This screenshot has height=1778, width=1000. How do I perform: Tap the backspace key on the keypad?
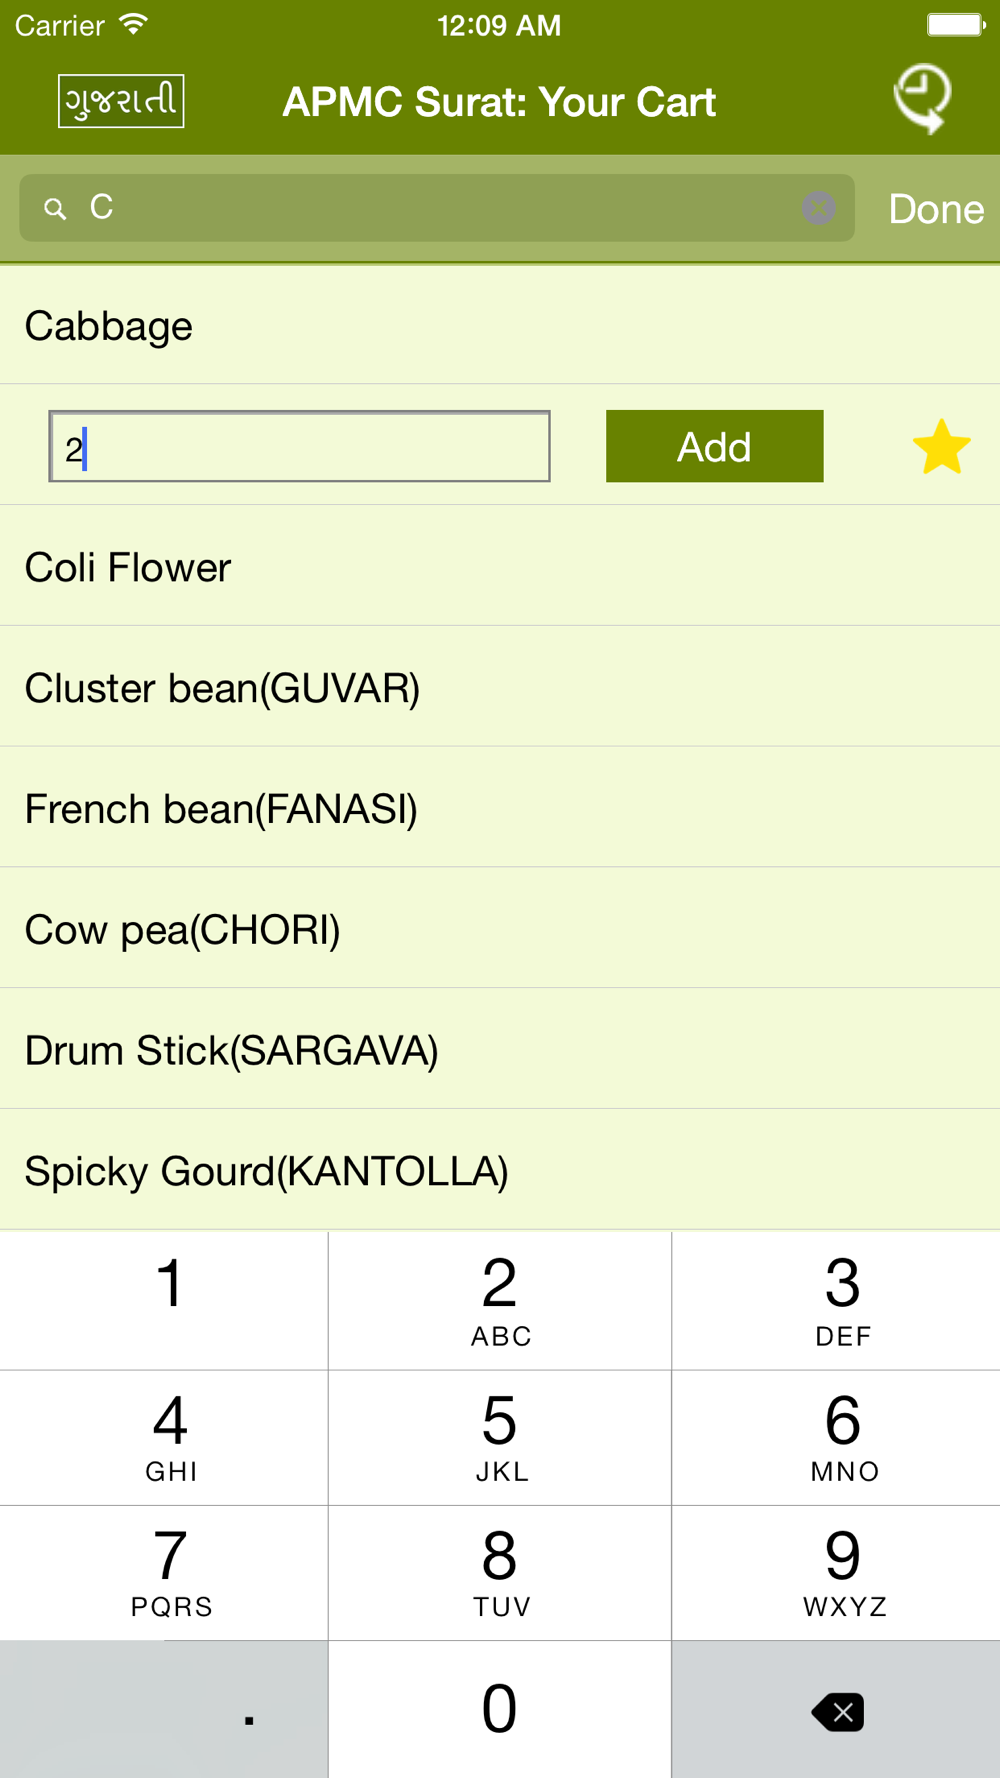tap(837, 1711)
